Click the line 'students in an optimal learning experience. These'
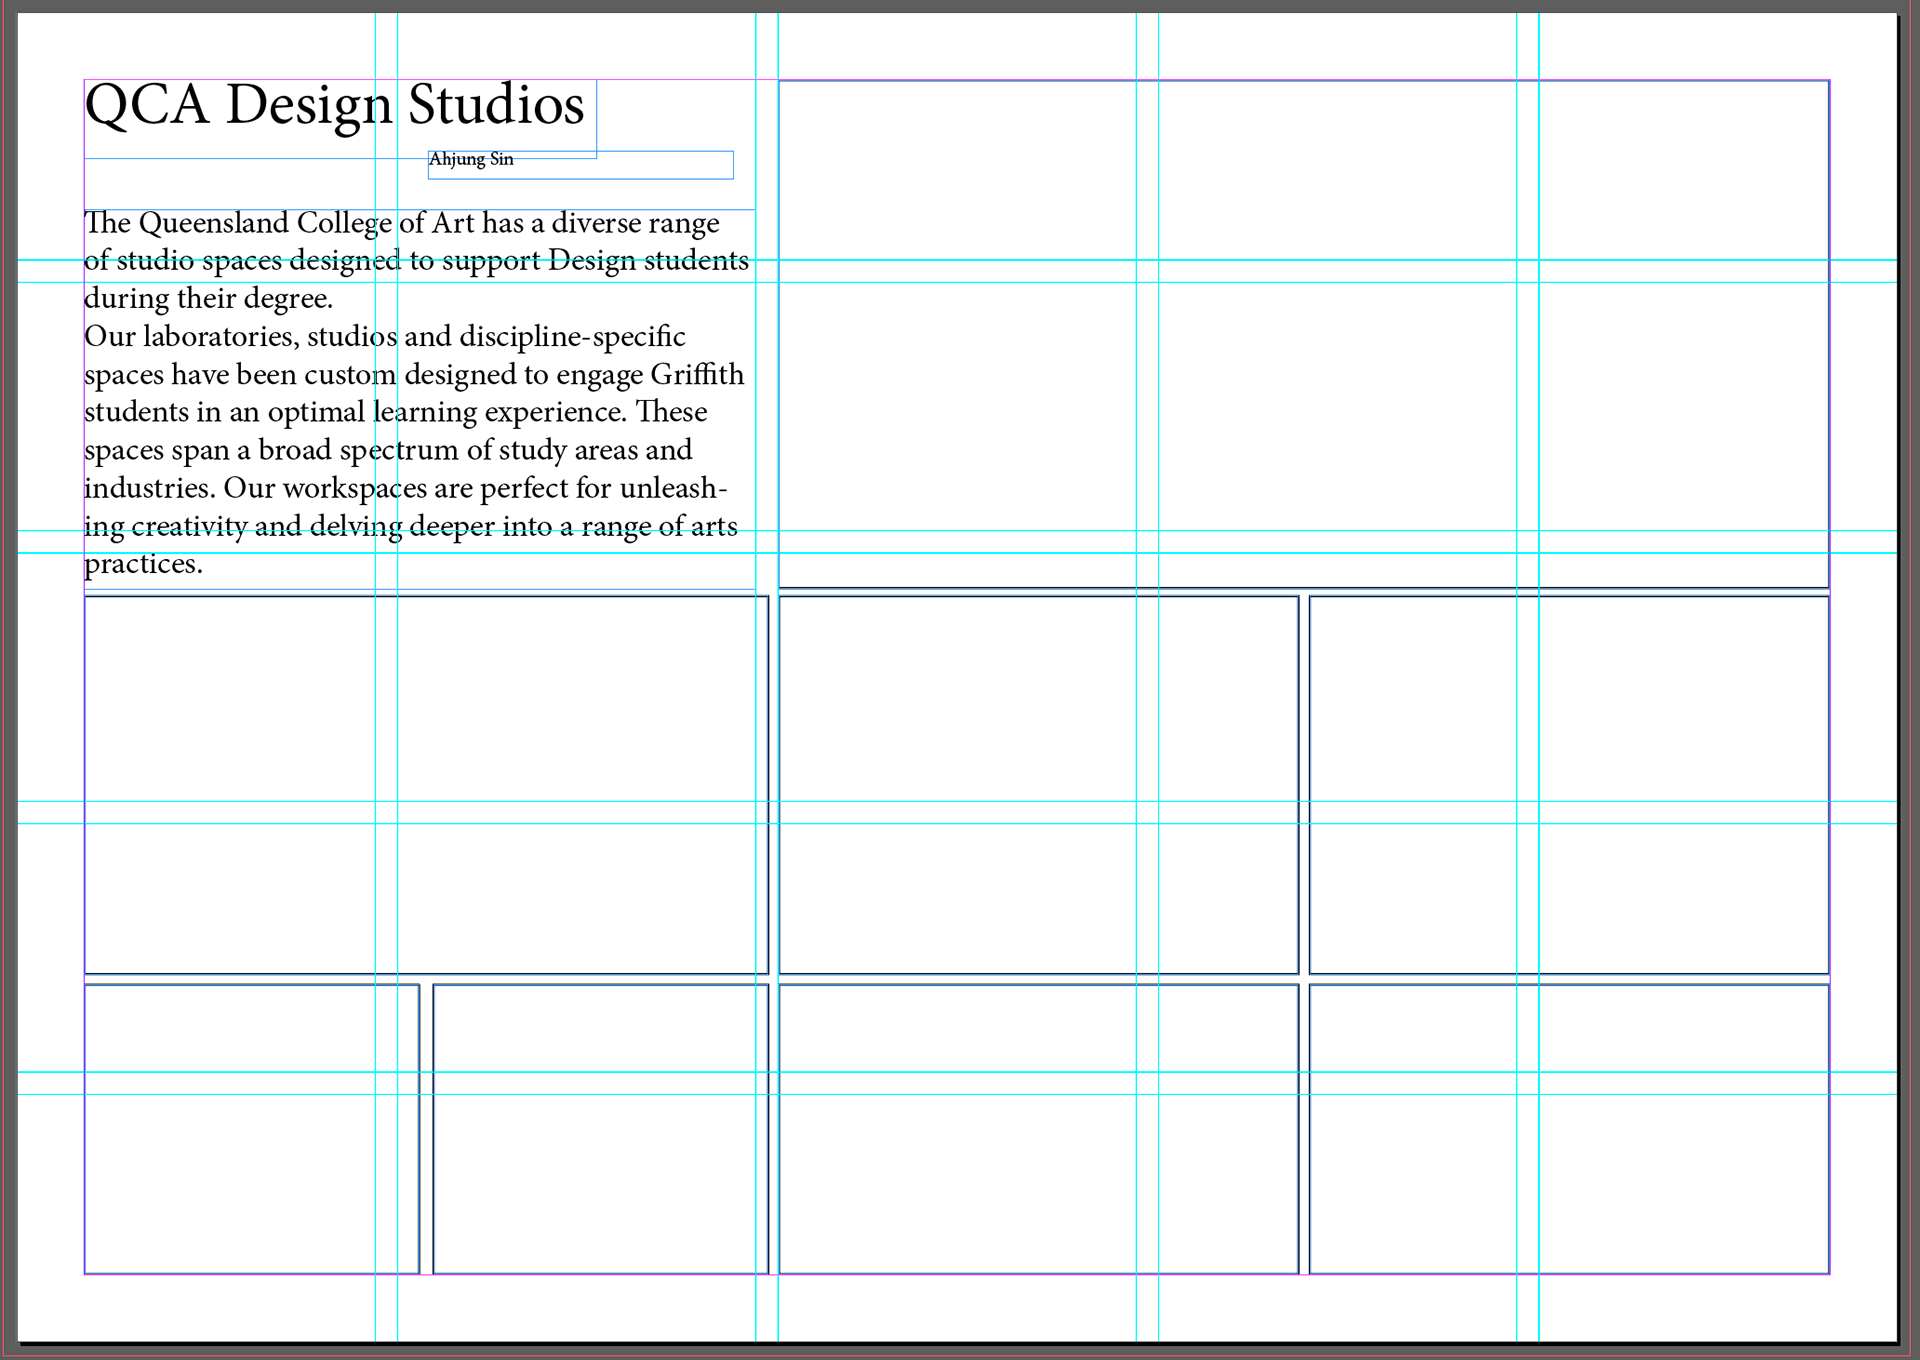Image resolution: width=1920 pixels, height=1360 pixels. point(396,412)
